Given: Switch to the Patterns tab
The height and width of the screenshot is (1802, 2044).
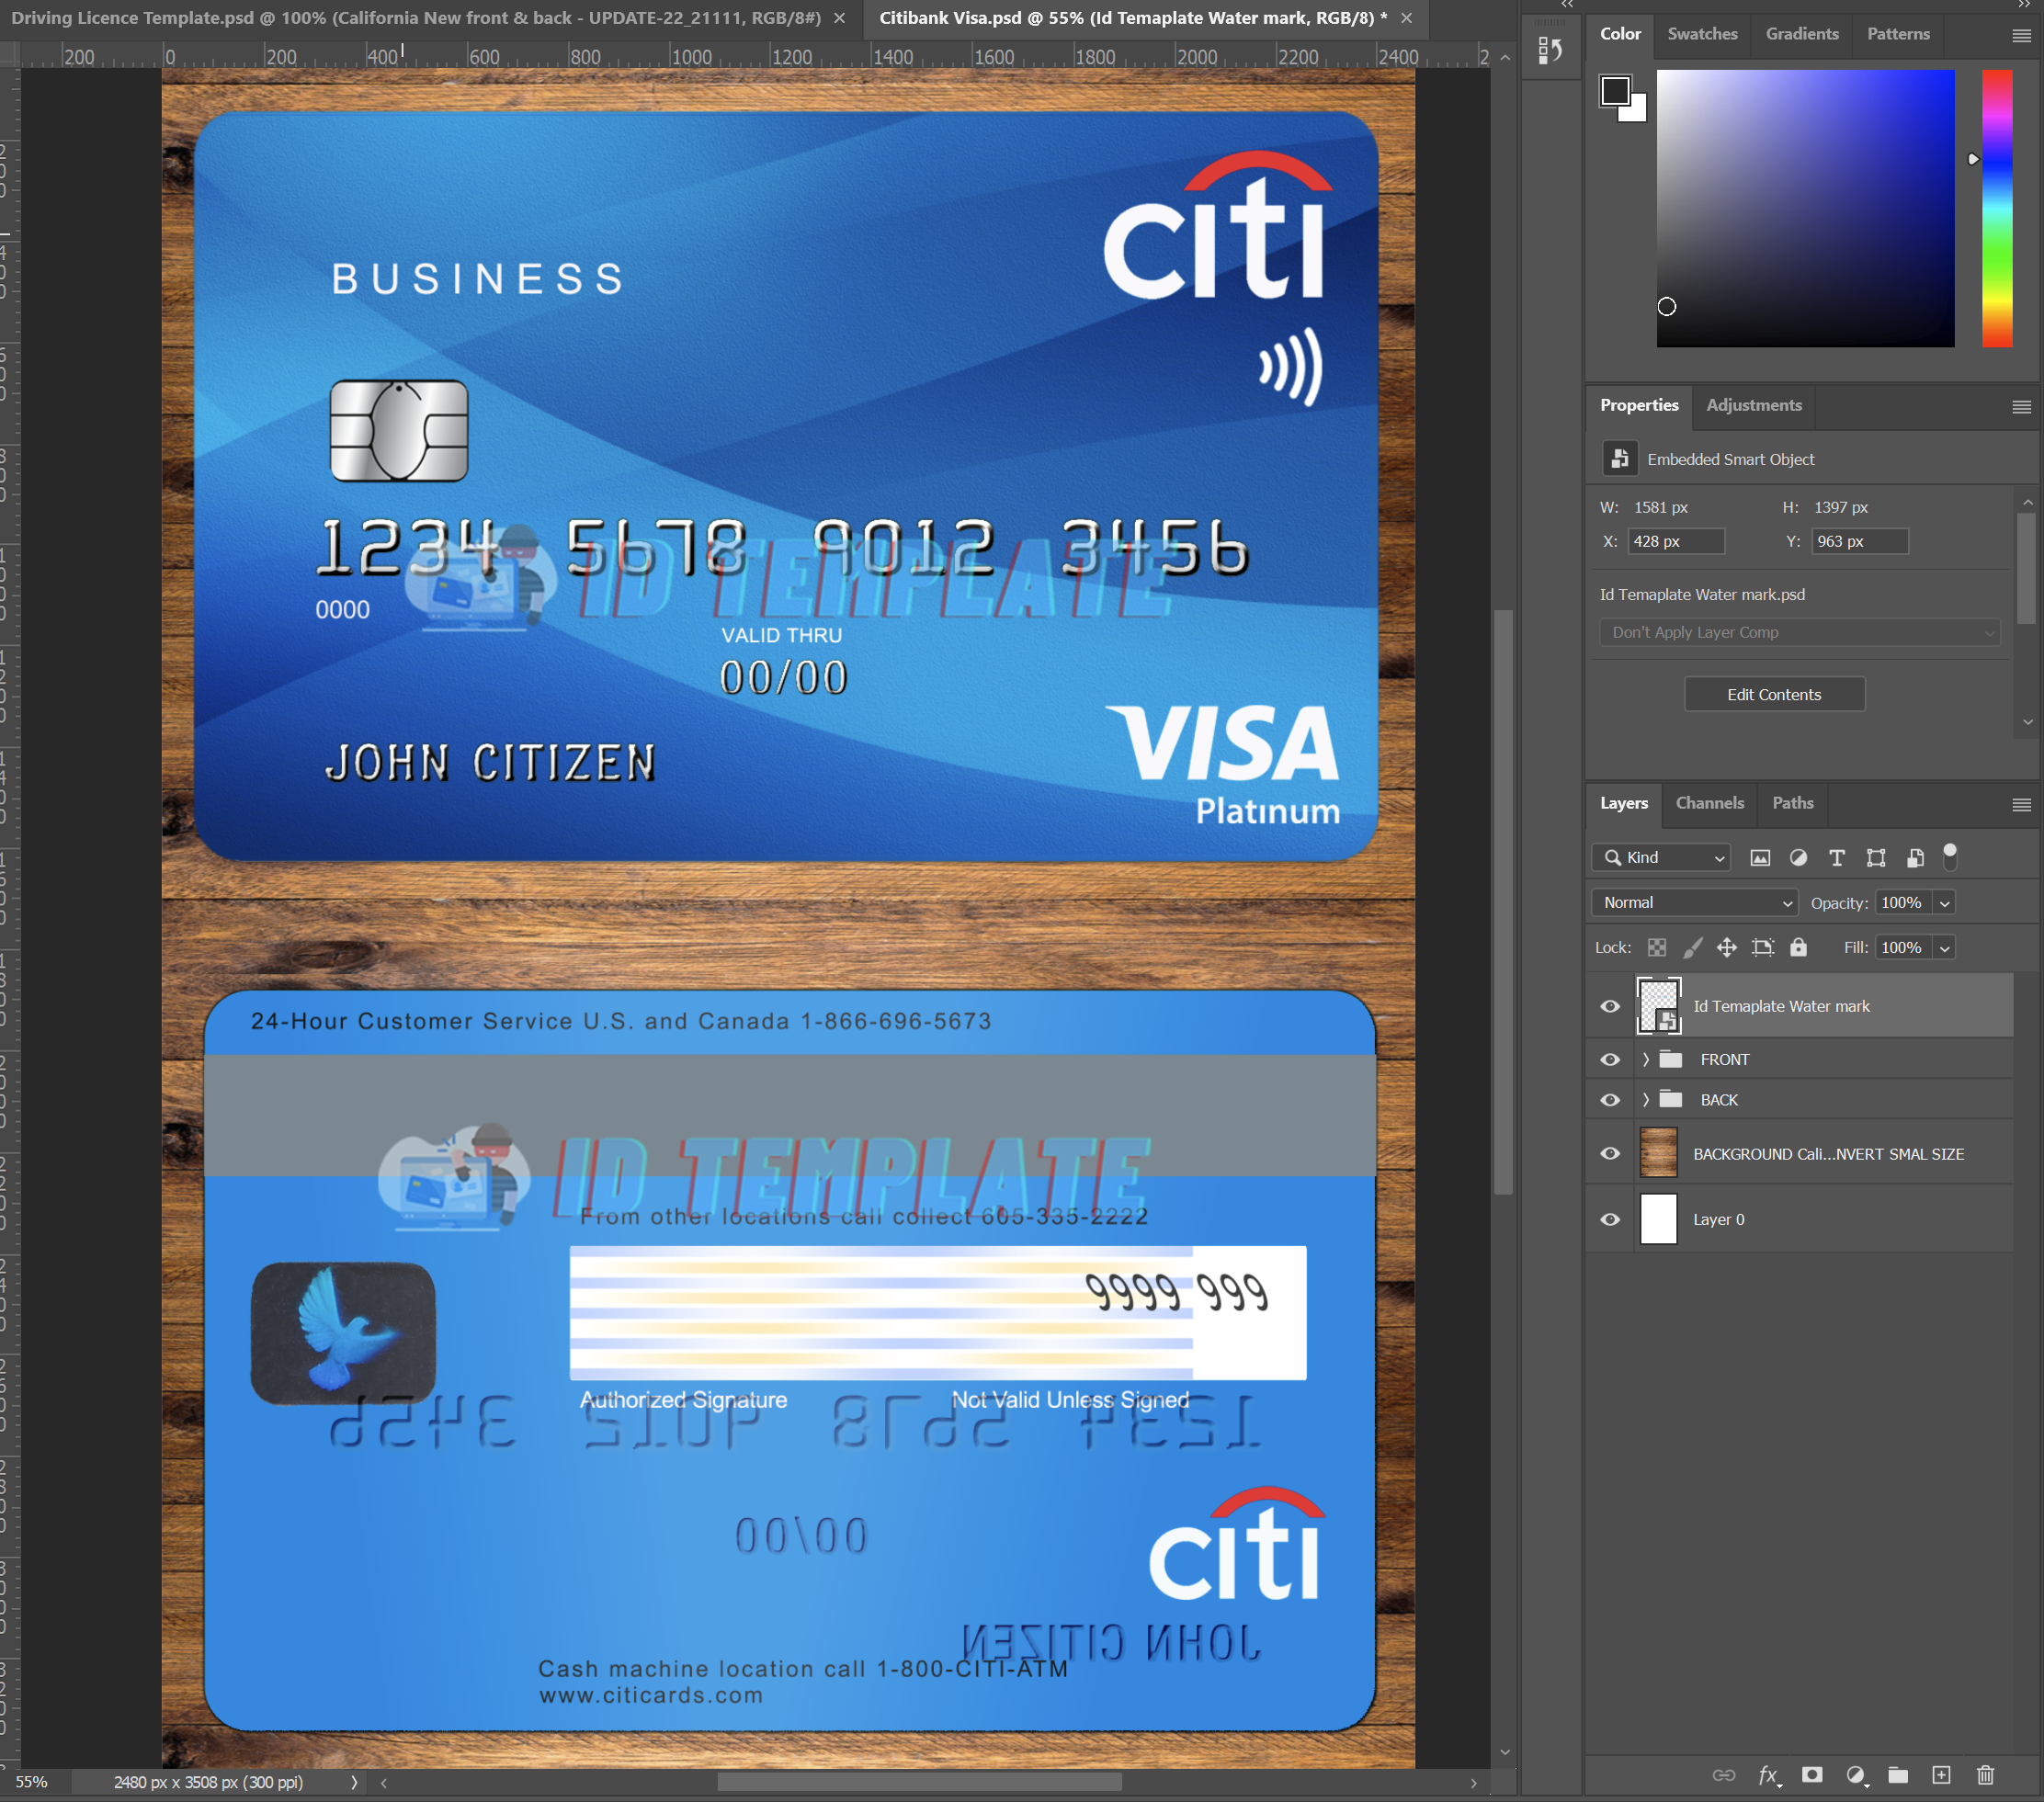Looking at the screenshot, I should [x=1898, y=33].
